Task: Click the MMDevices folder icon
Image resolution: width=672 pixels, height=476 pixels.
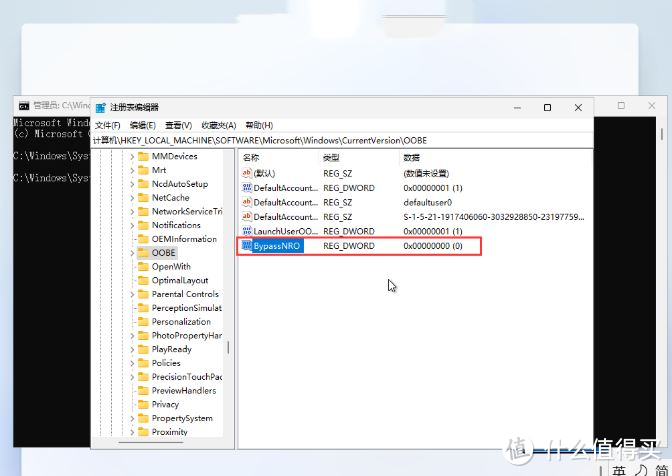Action: click(x=143, y=156)
